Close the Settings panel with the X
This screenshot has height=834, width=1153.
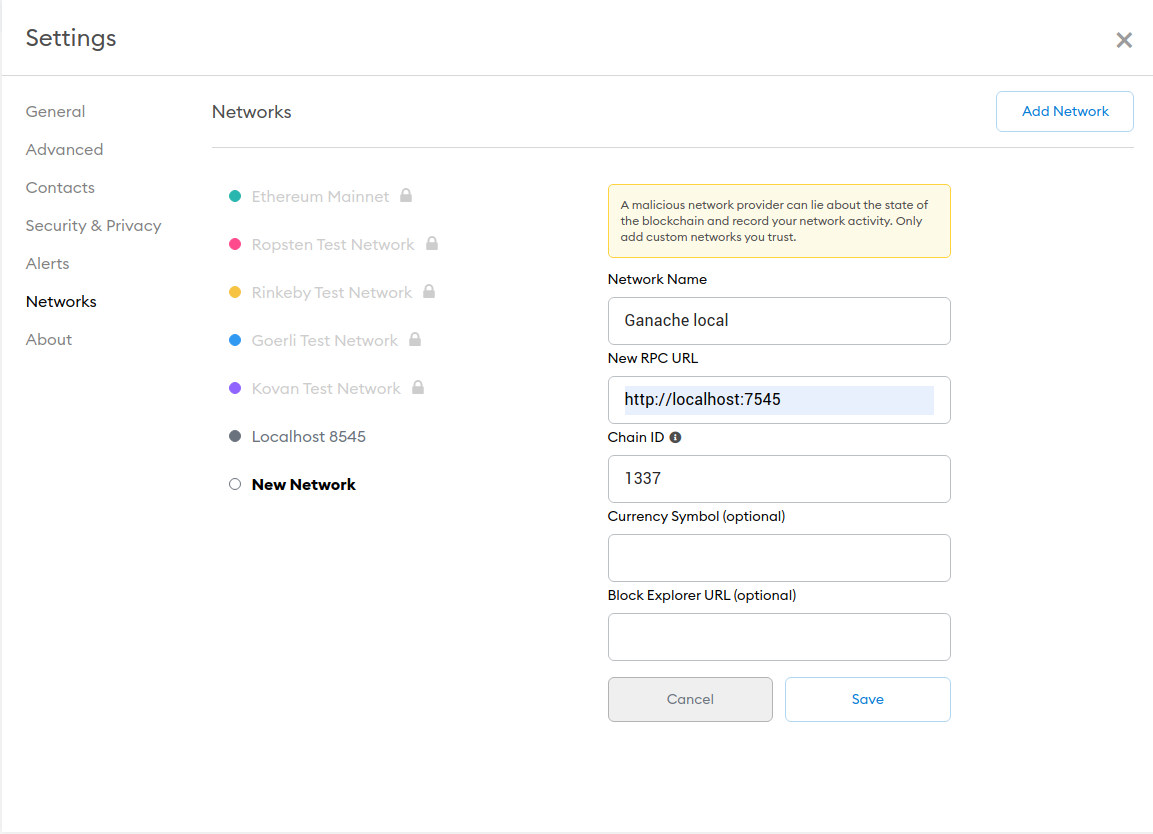coord(1124,40)
